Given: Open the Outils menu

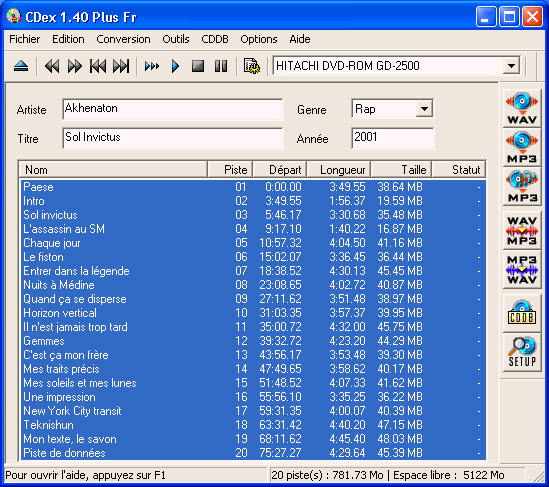Looking at the screenshot, I should (x=176, y=39).
